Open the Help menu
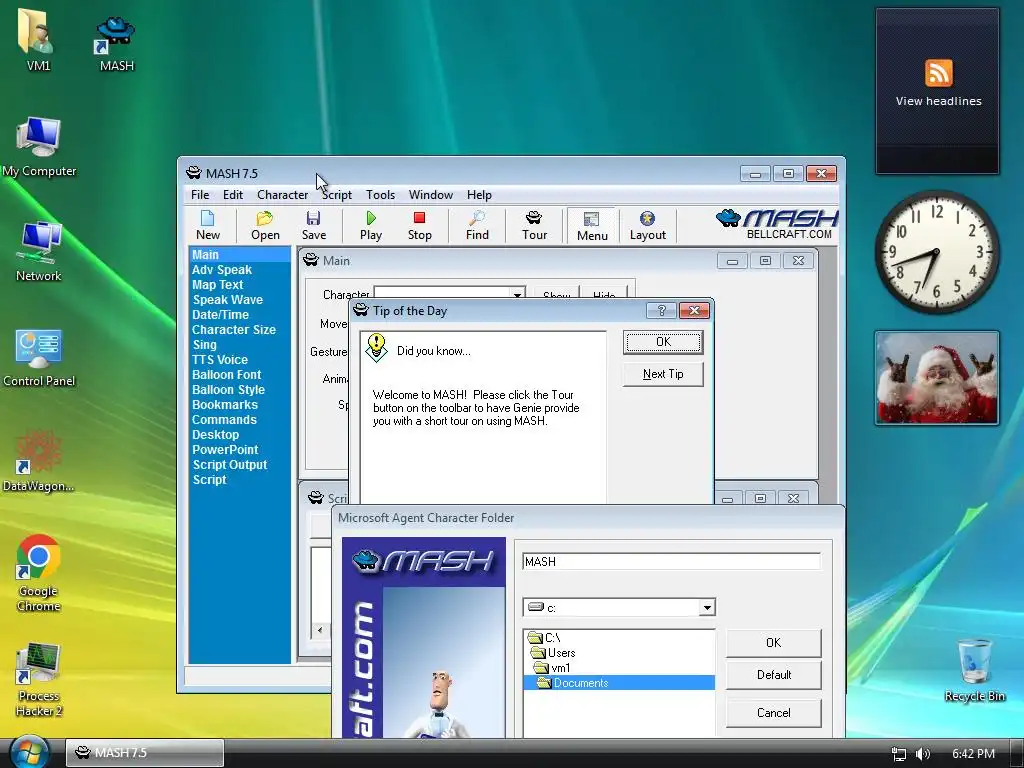Viewport: 1024px width, 768px height. click(479, 195)
